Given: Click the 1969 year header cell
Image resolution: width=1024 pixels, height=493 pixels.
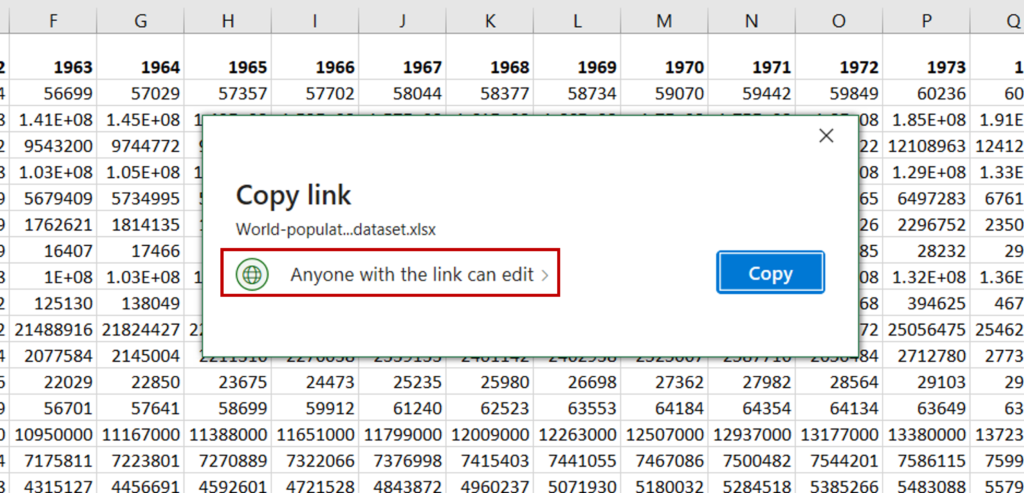Looking at the screenshot, I should (577, 57).
